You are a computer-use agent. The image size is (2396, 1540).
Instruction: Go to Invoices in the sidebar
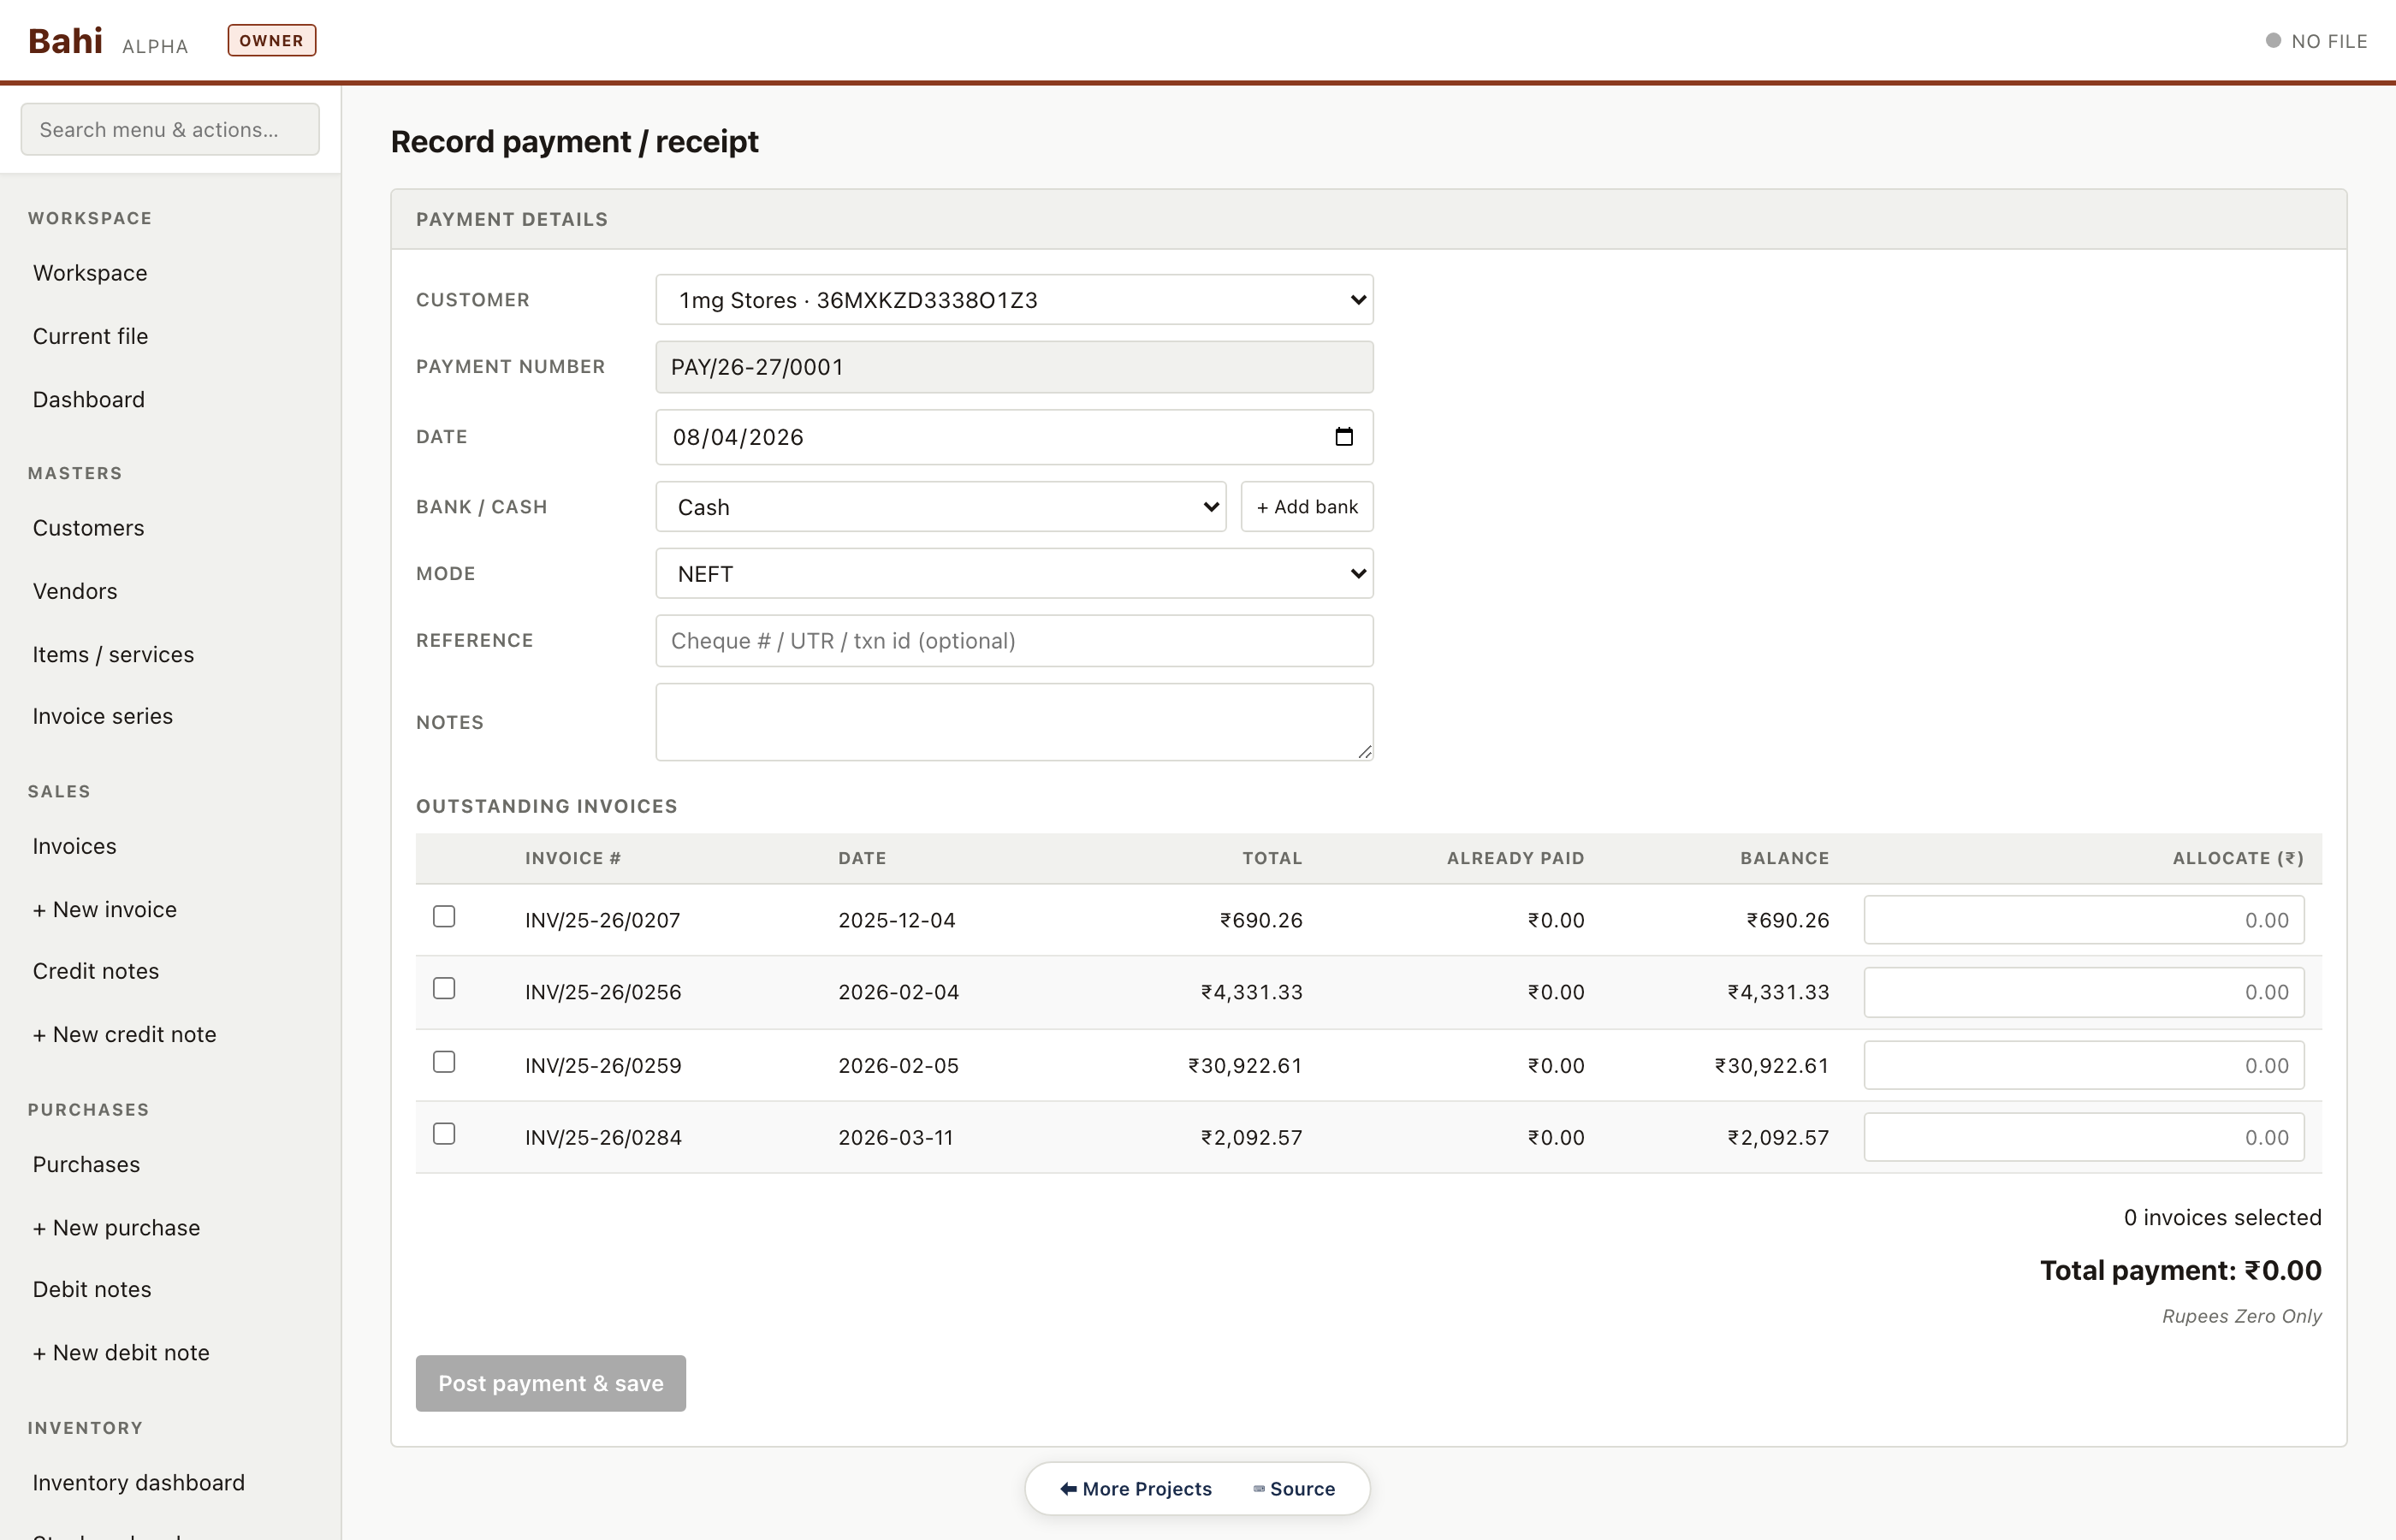coord(74,846)
